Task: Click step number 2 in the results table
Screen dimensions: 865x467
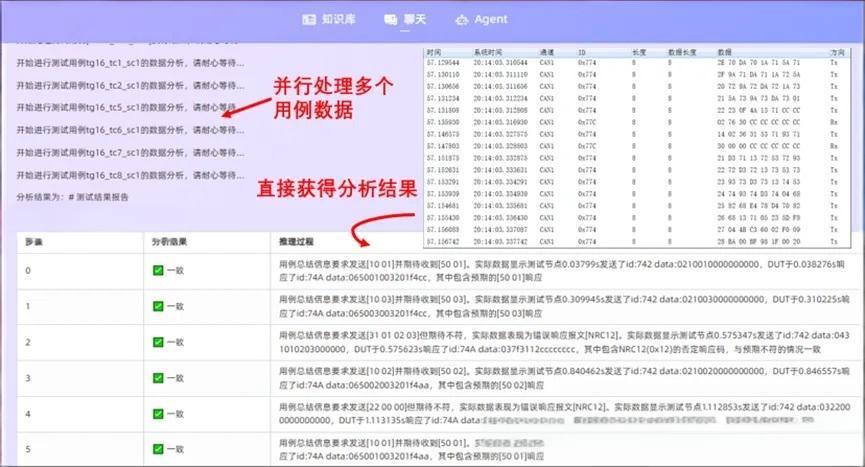Action: pyautogui.click(x=28, y=342)
